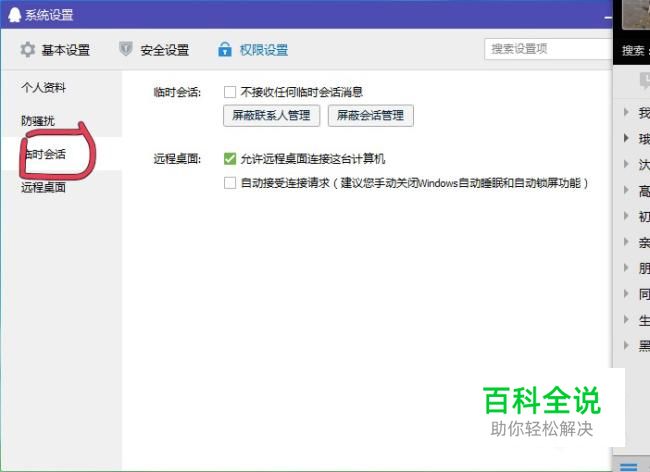Expand the contact group starting 高
This screenshot has height=472, width=650.
click(626, 190)
